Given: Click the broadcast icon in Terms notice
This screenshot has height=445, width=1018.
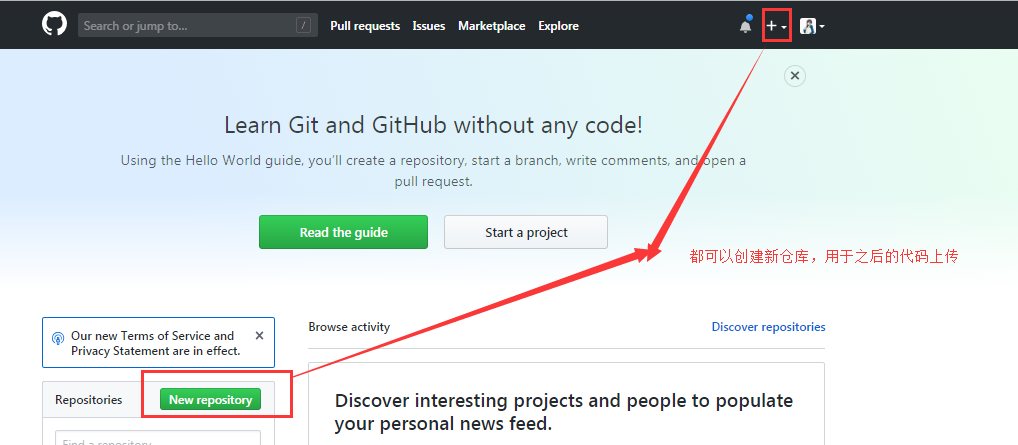Looking at the screenshot, I should 58,338.
